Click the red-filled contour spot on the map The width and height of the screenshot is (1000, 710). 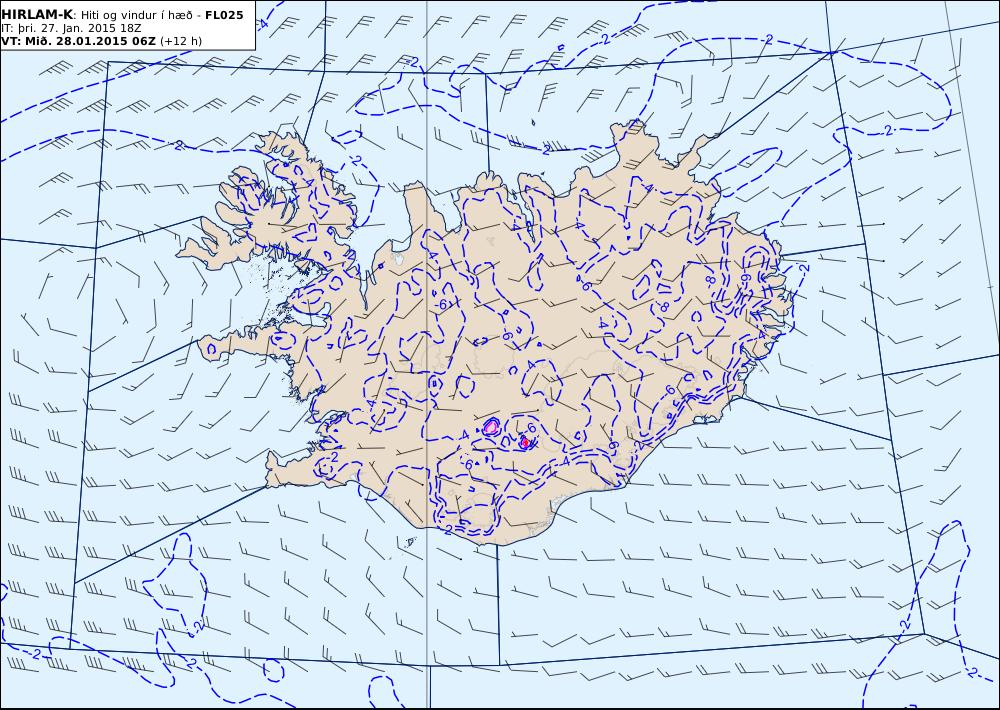coord(525,441)
